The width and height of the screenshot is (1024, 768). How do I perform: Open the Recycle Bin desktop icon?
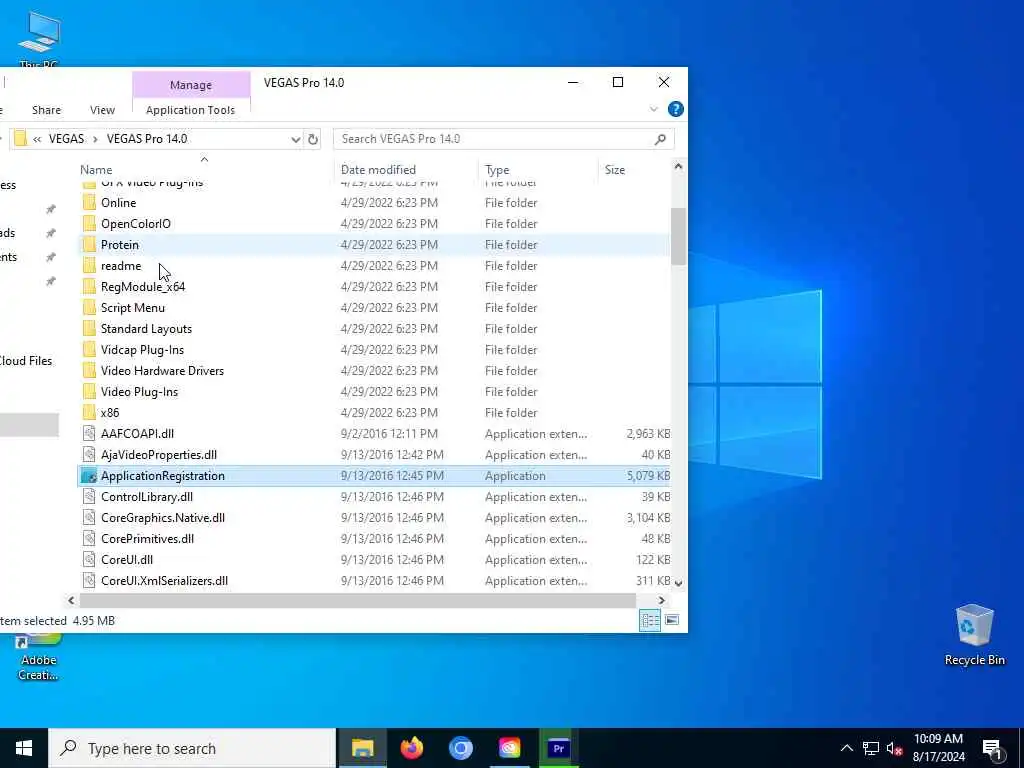[x=974, y=635]
